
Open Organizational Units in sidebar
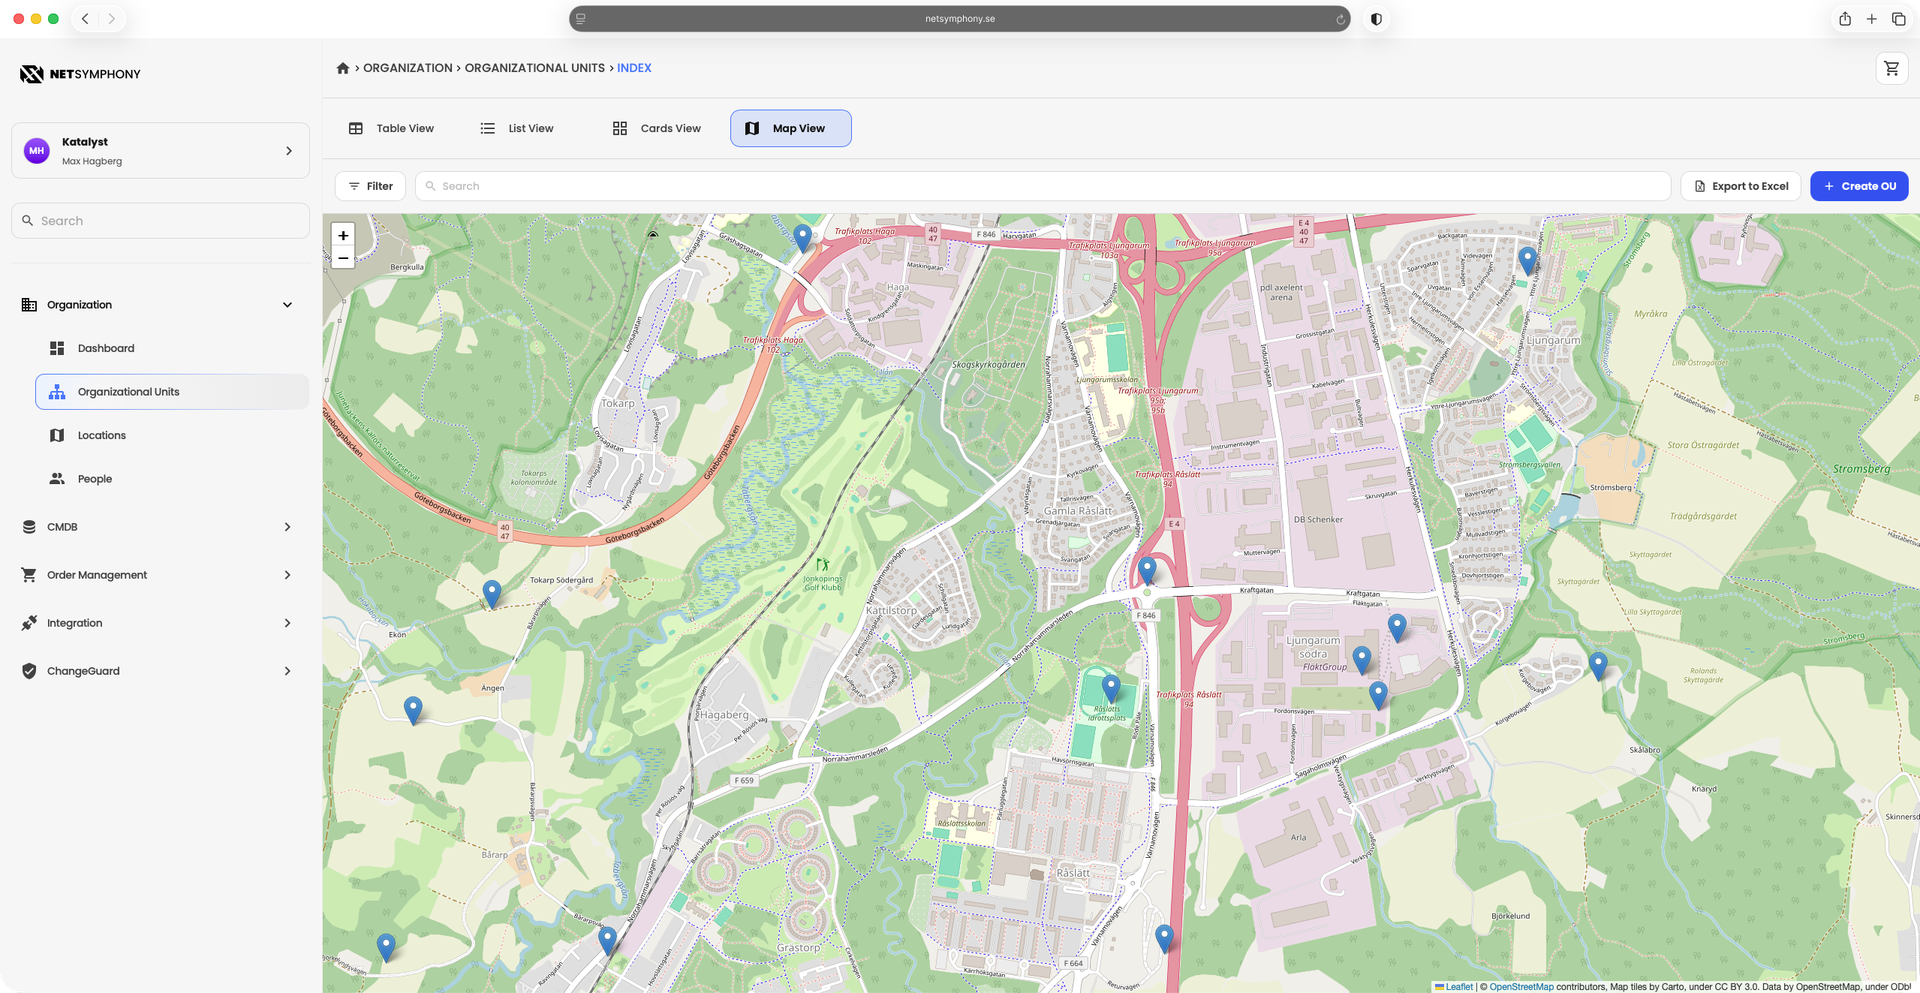point(172,392)
